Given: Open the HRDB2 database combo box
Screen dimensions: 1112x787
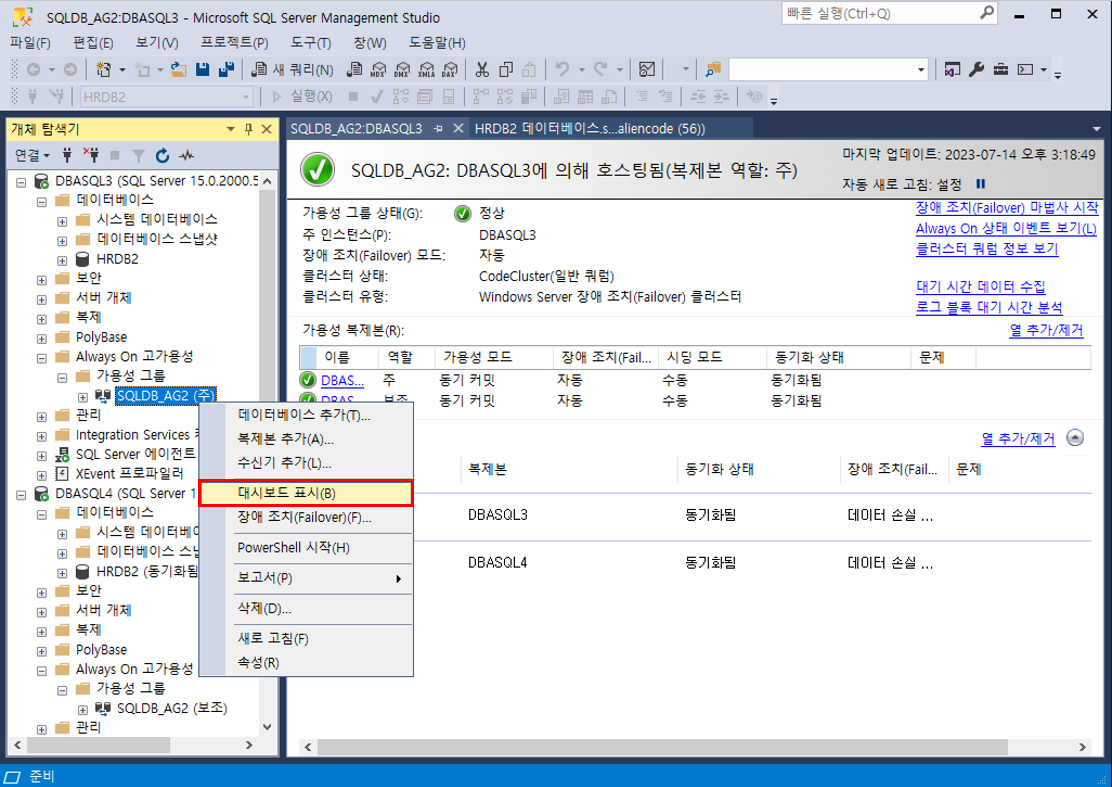Looking at the screenshot, I should [167, 96].
